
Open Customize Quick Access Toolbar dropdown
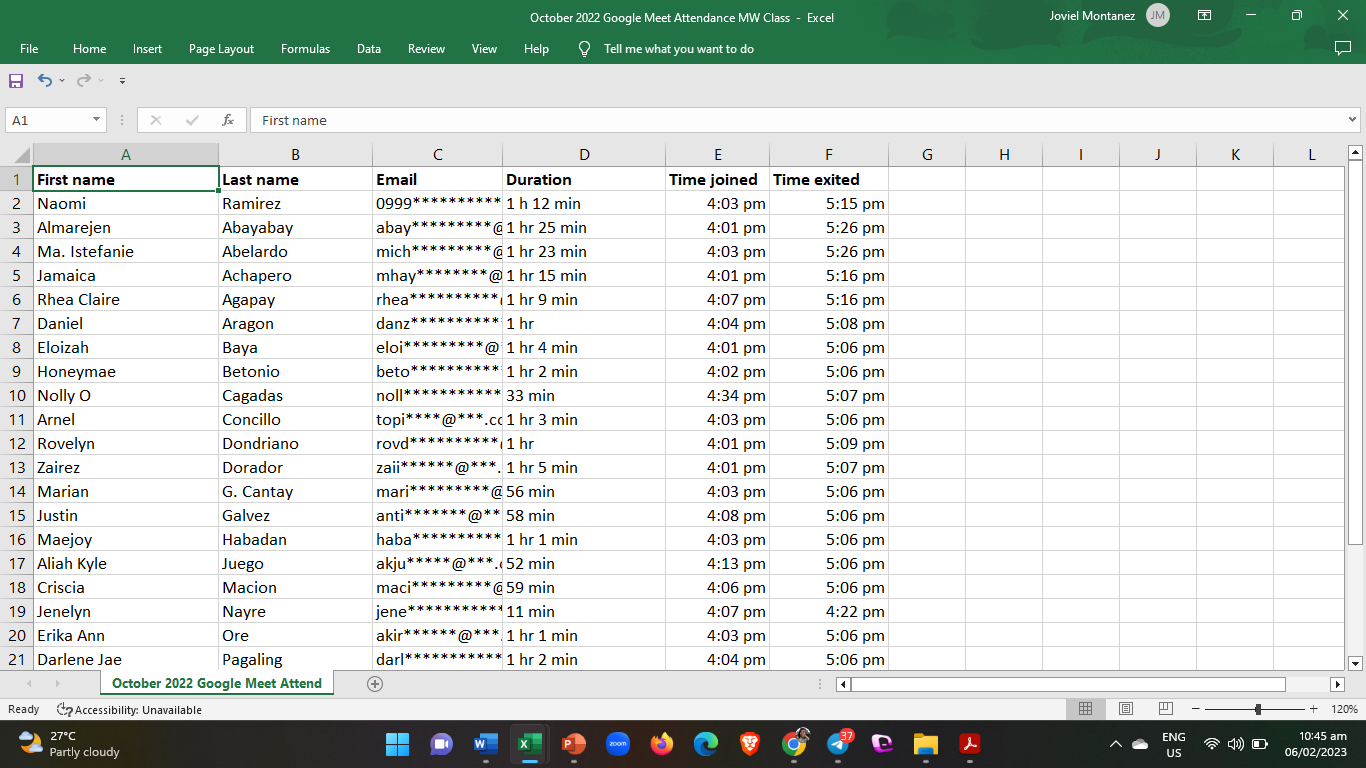122,81
